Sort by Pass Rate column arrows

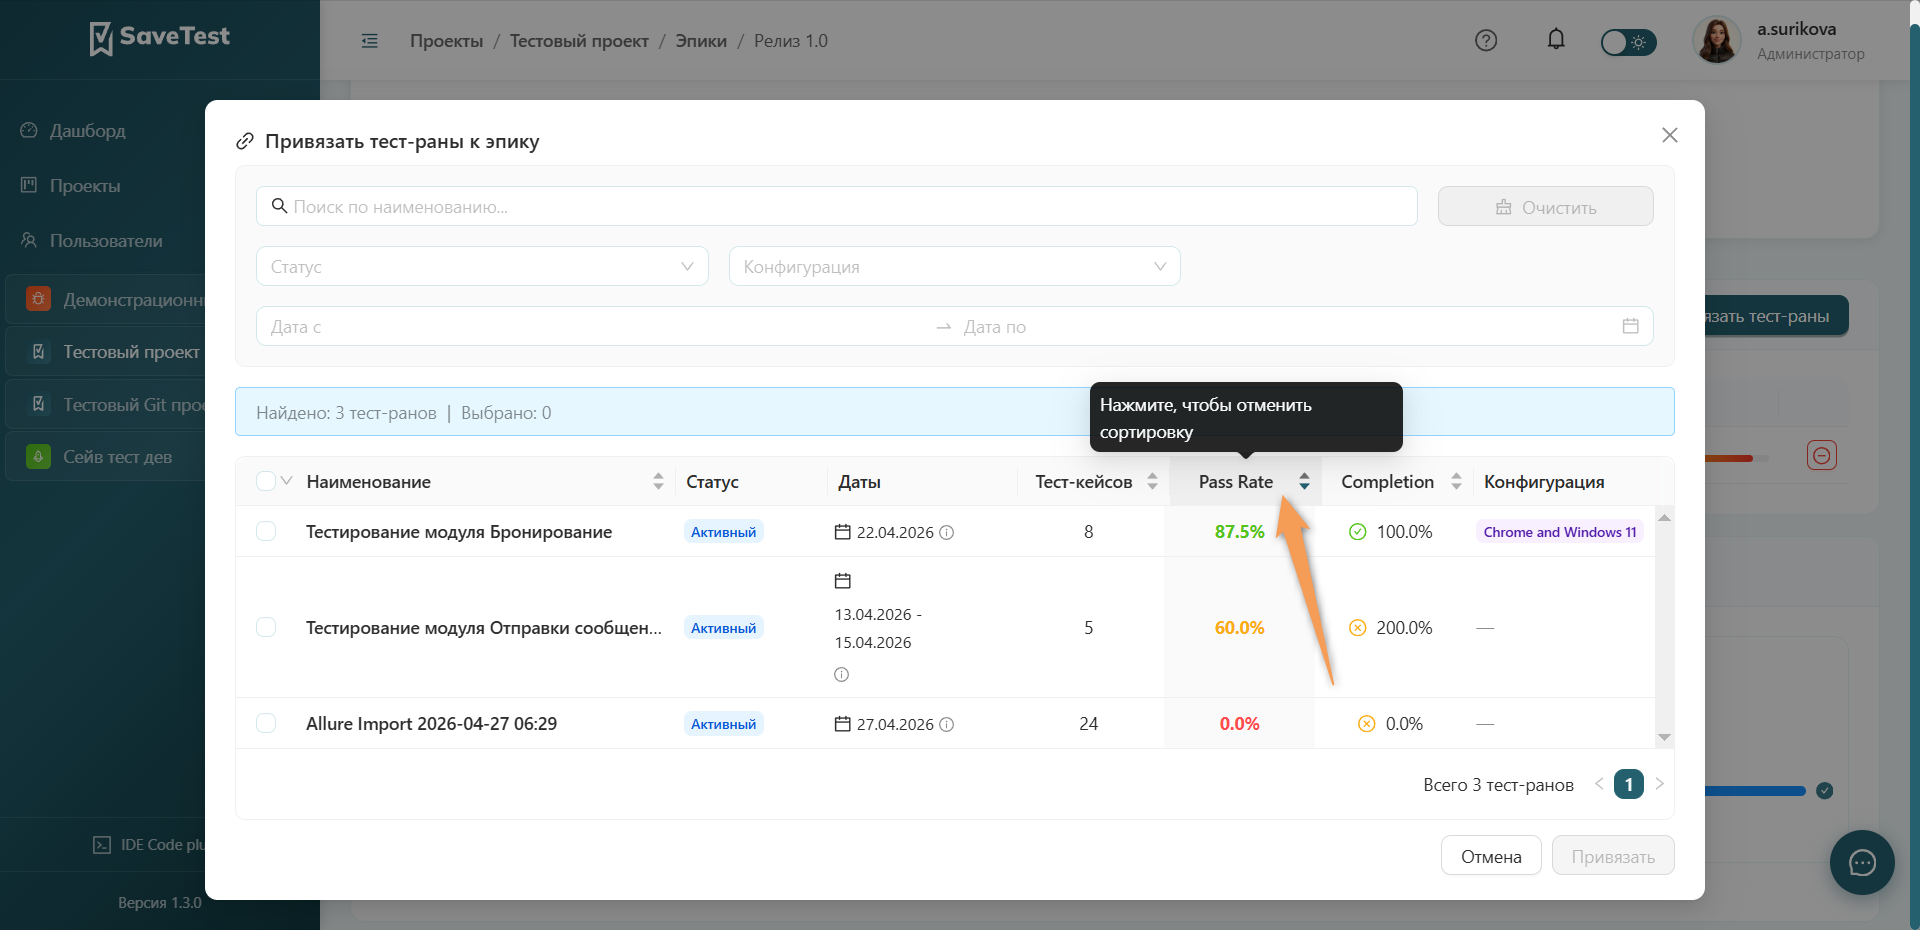point(1304,482)
